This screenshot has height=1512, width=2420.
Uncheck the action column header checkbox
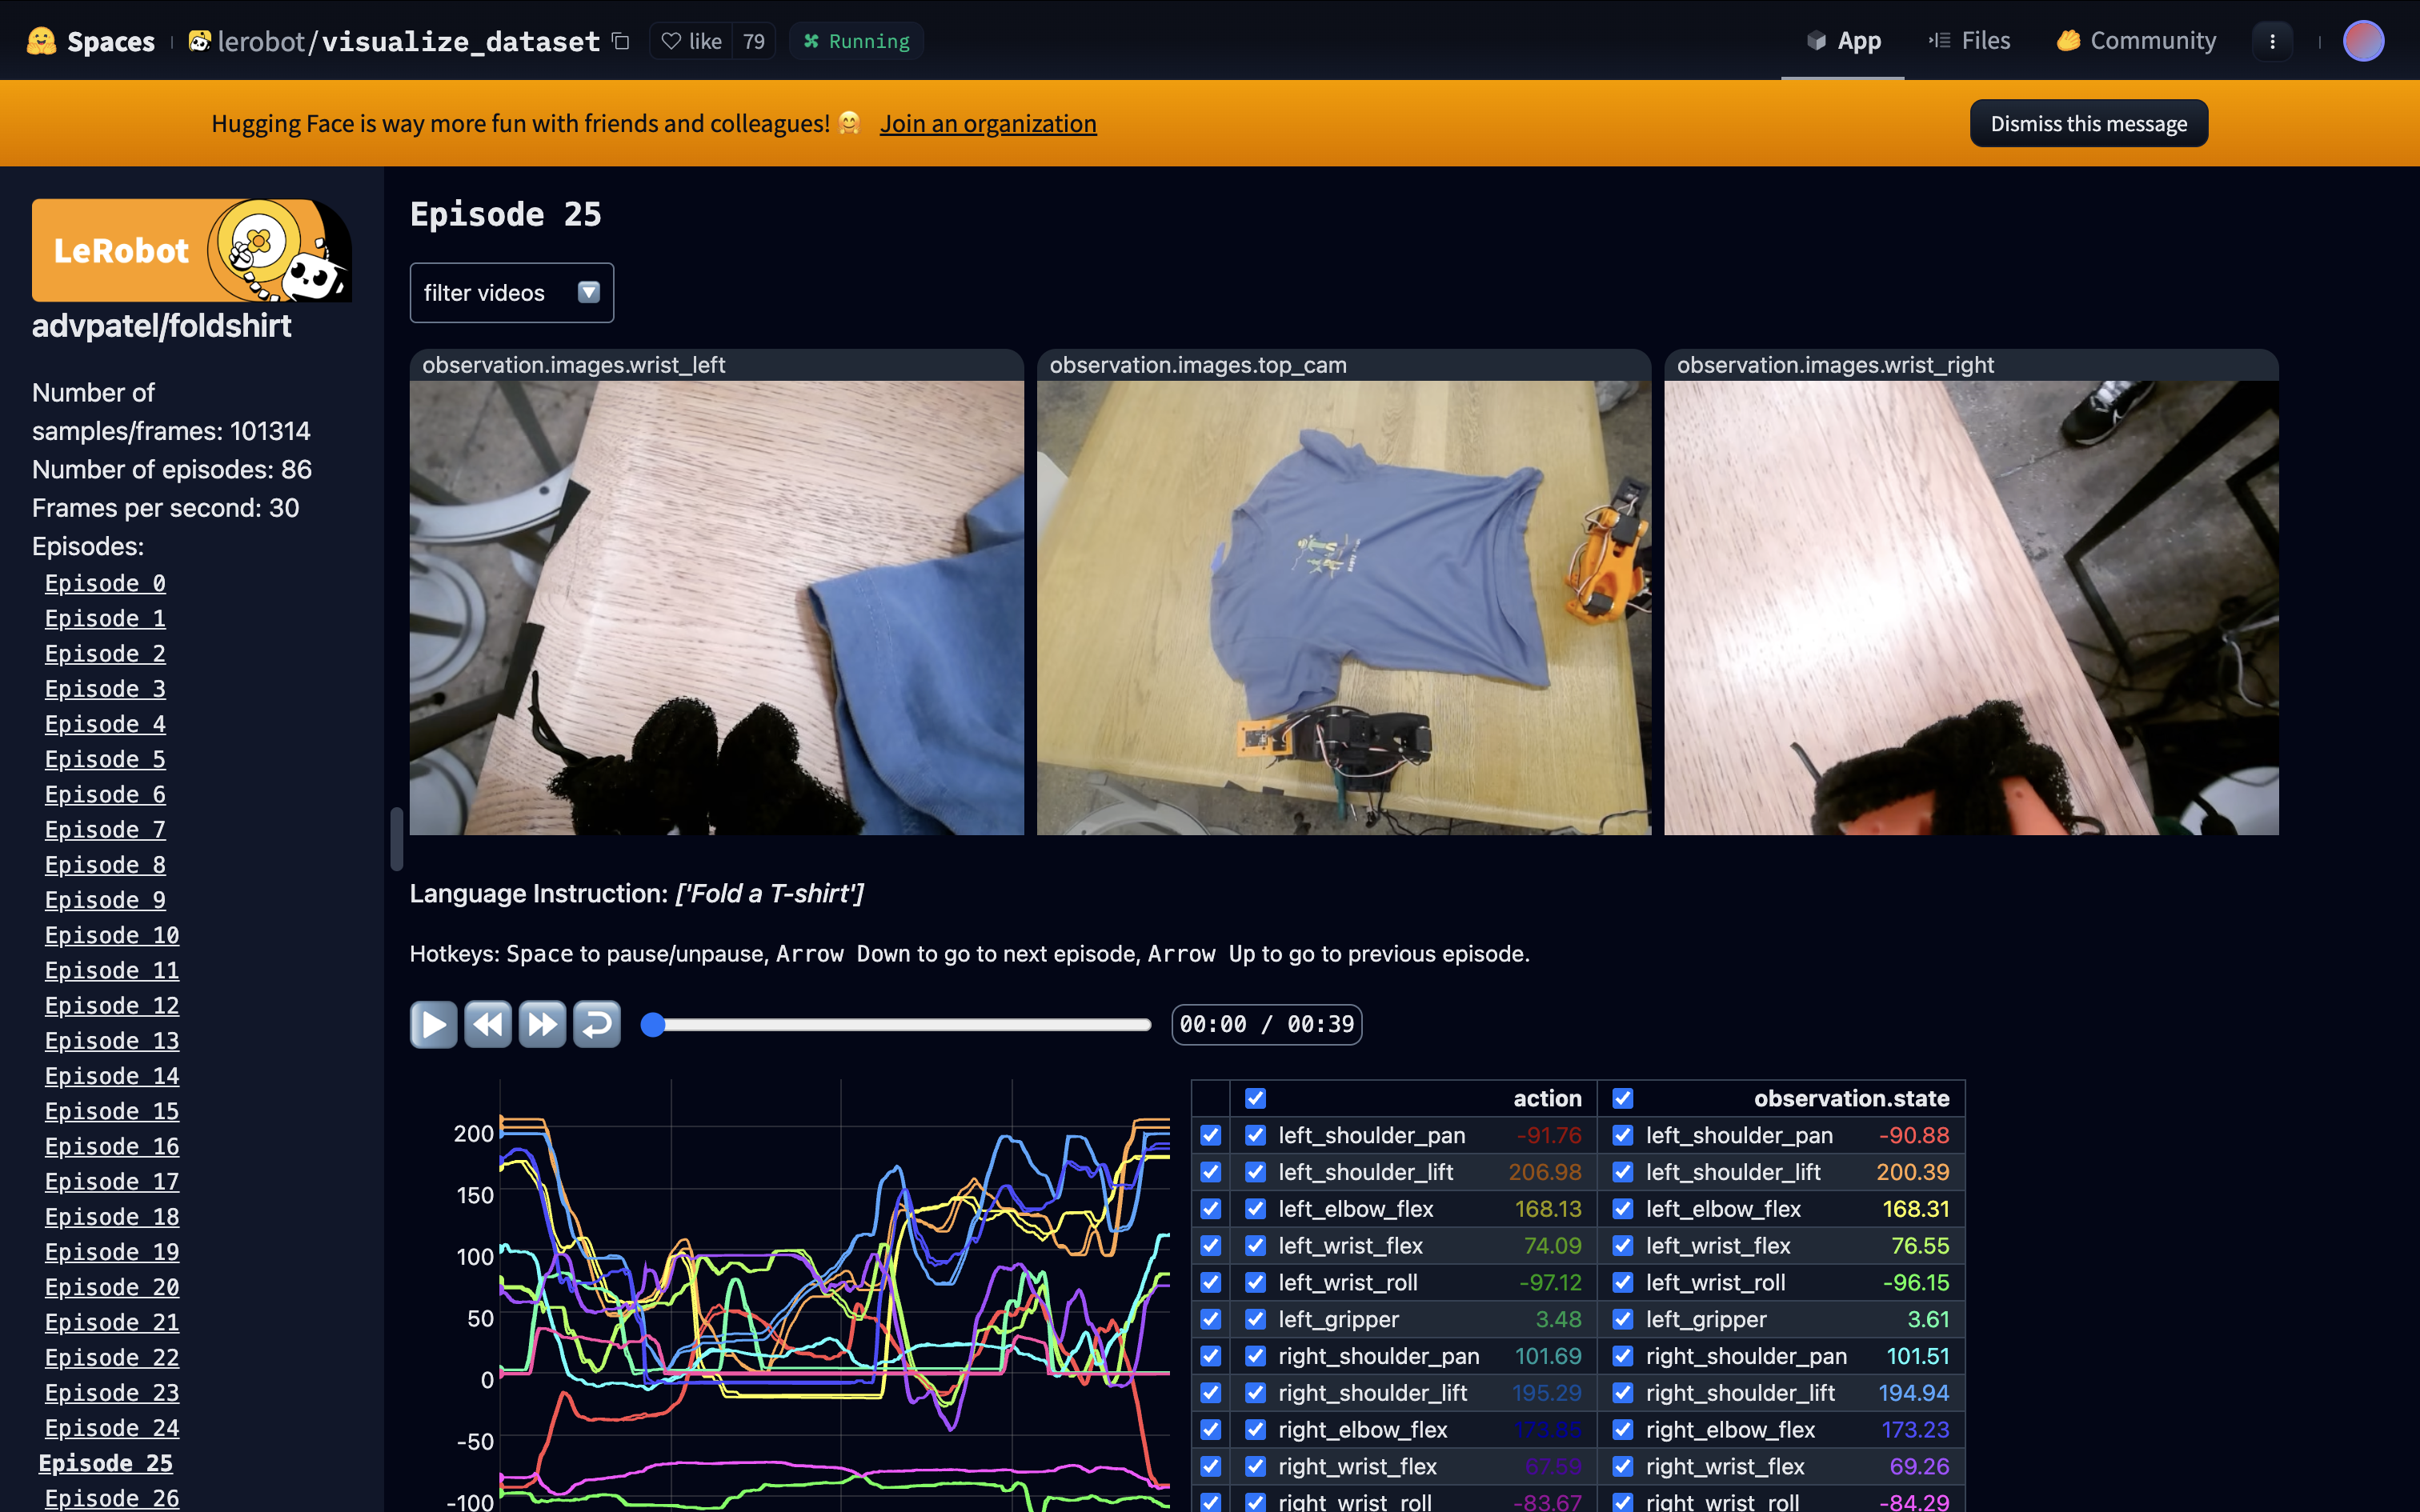1255,1098
